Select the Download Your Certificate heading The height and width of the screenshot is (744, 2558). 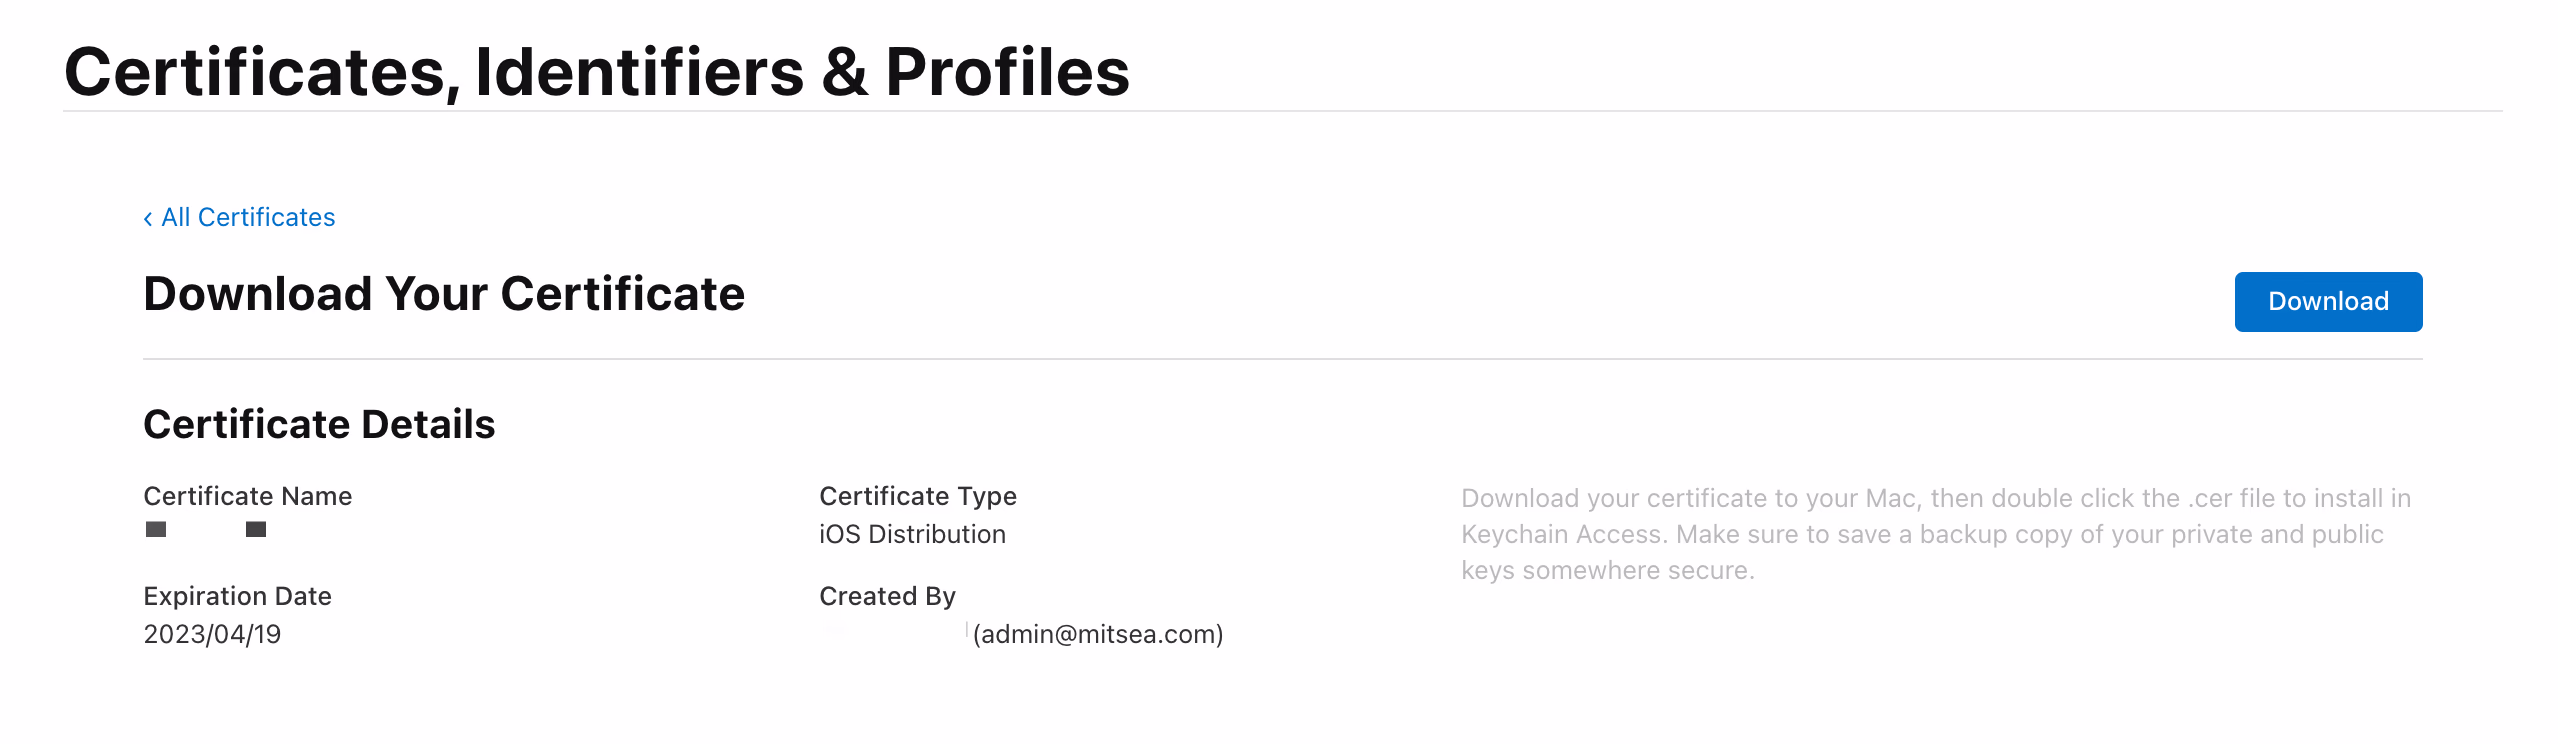coord(444,294)
